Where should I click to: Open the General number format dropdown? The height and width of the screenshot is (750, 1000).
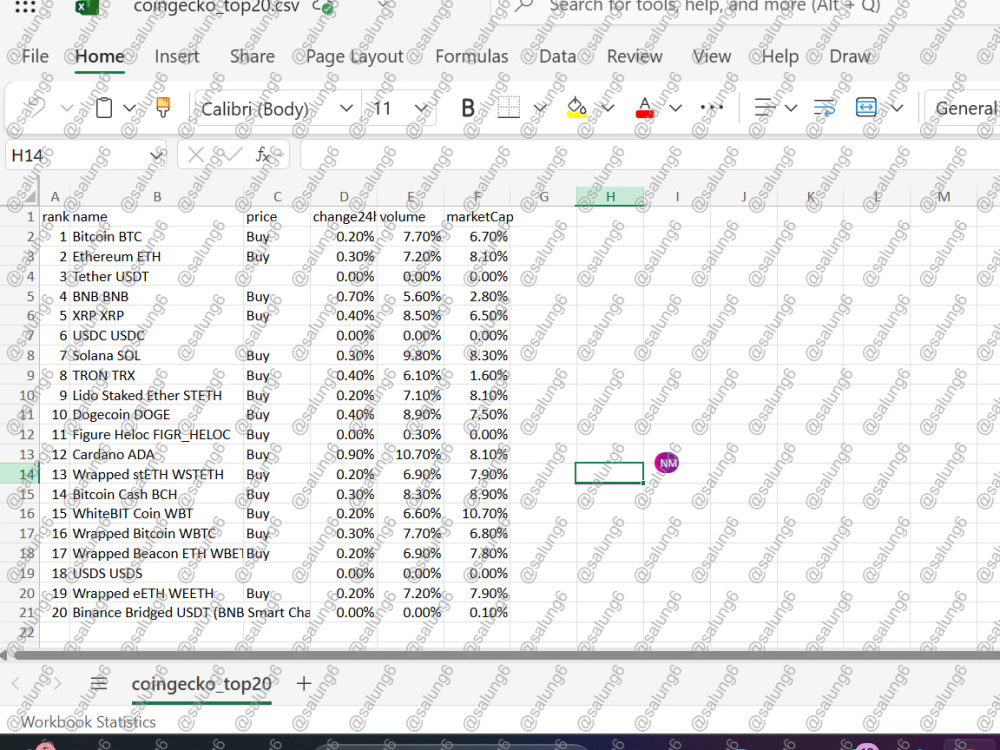pos(963,108)
